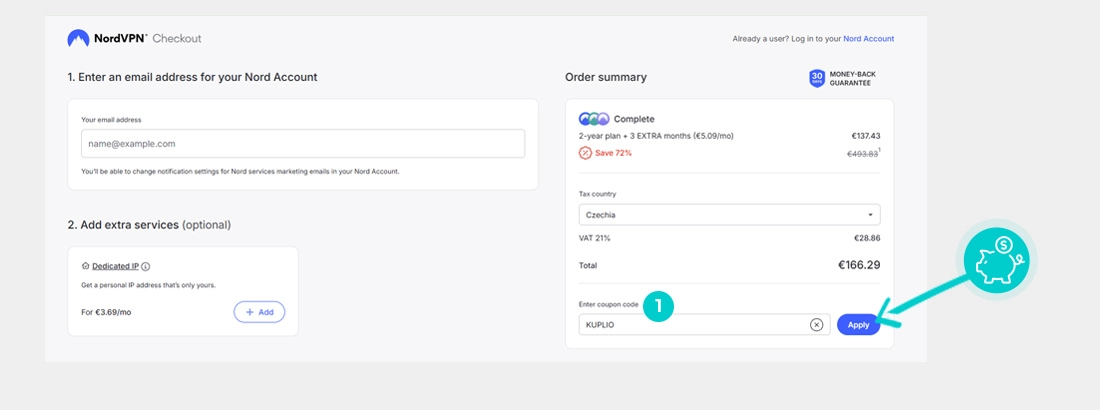Click the strikethrough price €493.83
The width and height of the screenshot is (1100, 410).
click(862, 154)
